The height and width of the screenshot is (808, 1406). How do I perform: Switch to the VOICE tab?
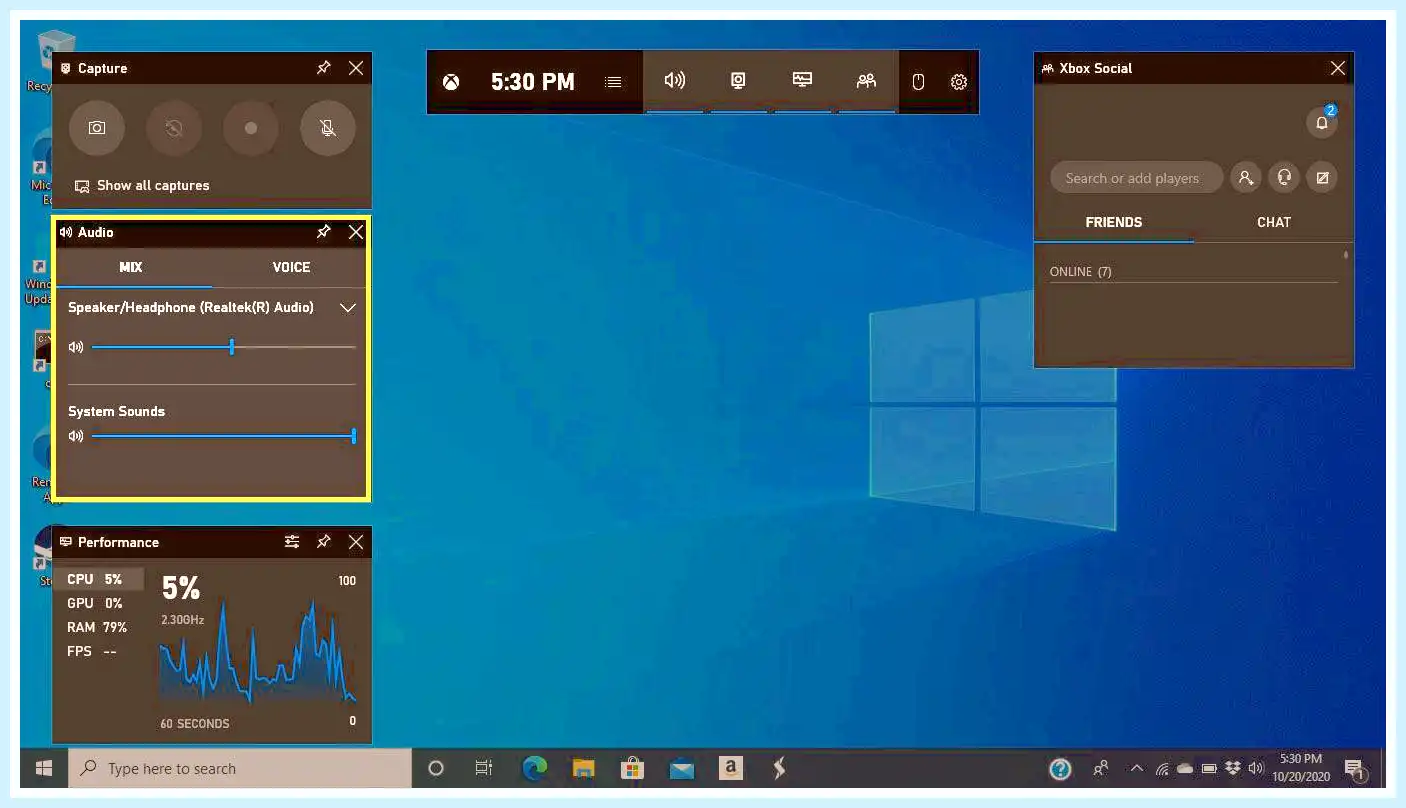291,268
